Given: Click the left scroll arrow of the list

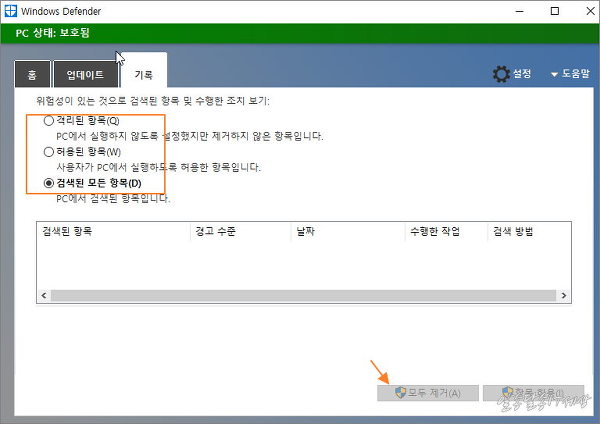Looking at the screenshot, I should pos(44,296).
